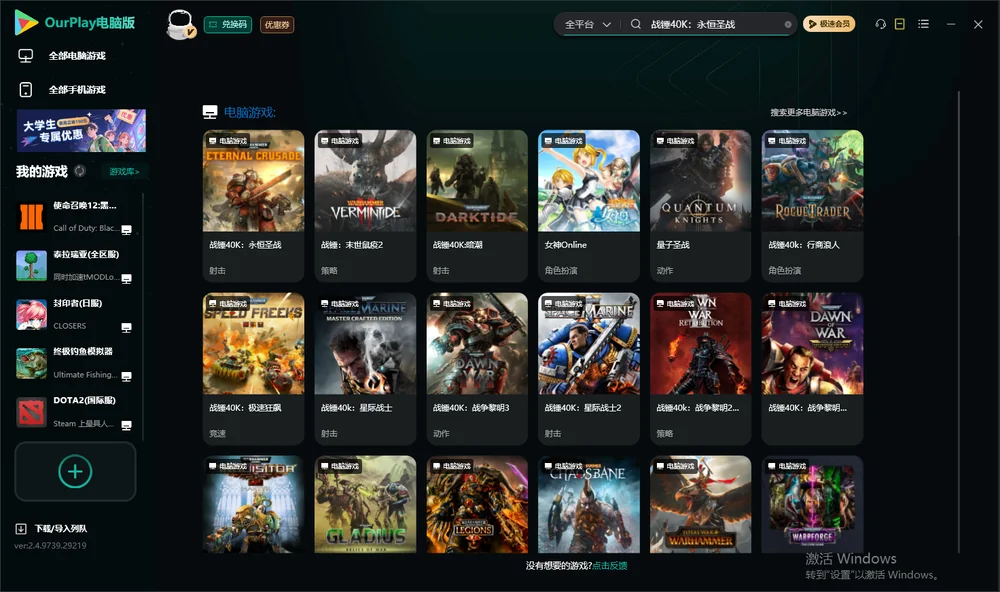The height and width of the screenshot is (592, 1000).
Task: Select 泰拉瑞亚(全区服) in my games
Action: [x=75, y=266]
